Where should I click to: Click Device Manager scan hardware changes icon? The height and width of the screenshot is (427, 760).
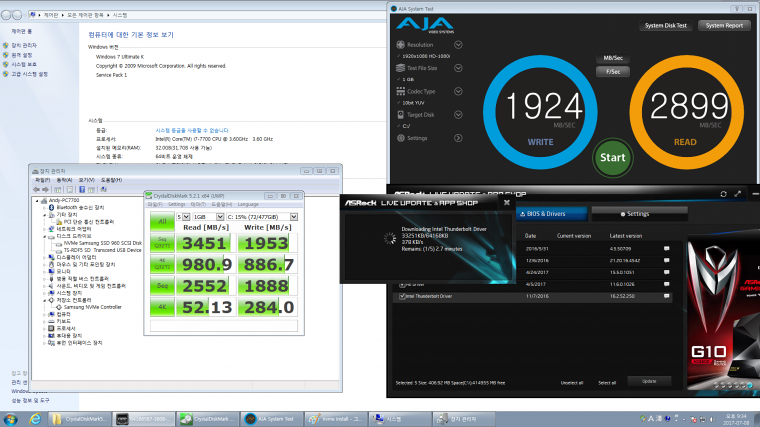[x=103, y=190]
